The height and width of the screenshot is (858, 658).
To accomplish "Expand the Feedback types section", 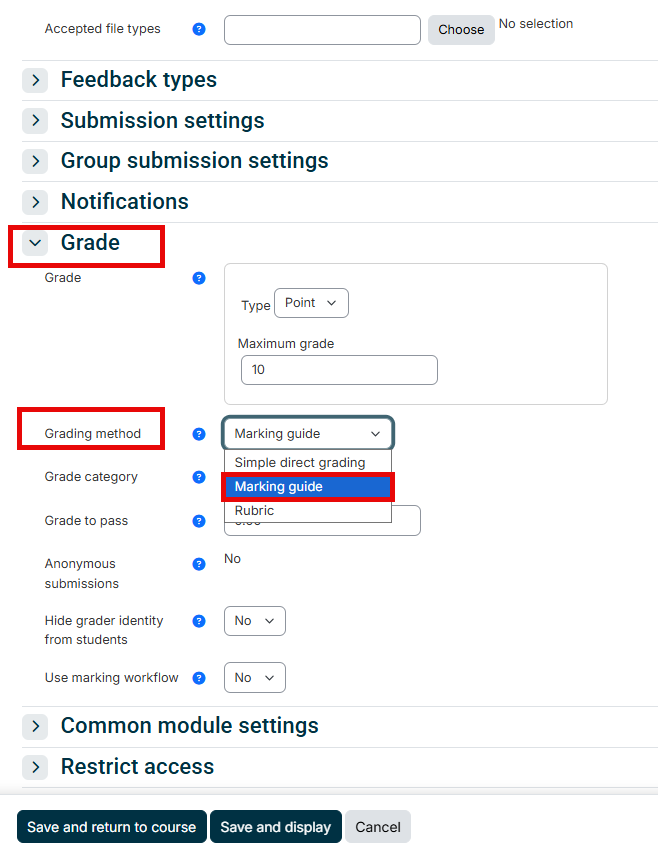I will click(36, 80).
